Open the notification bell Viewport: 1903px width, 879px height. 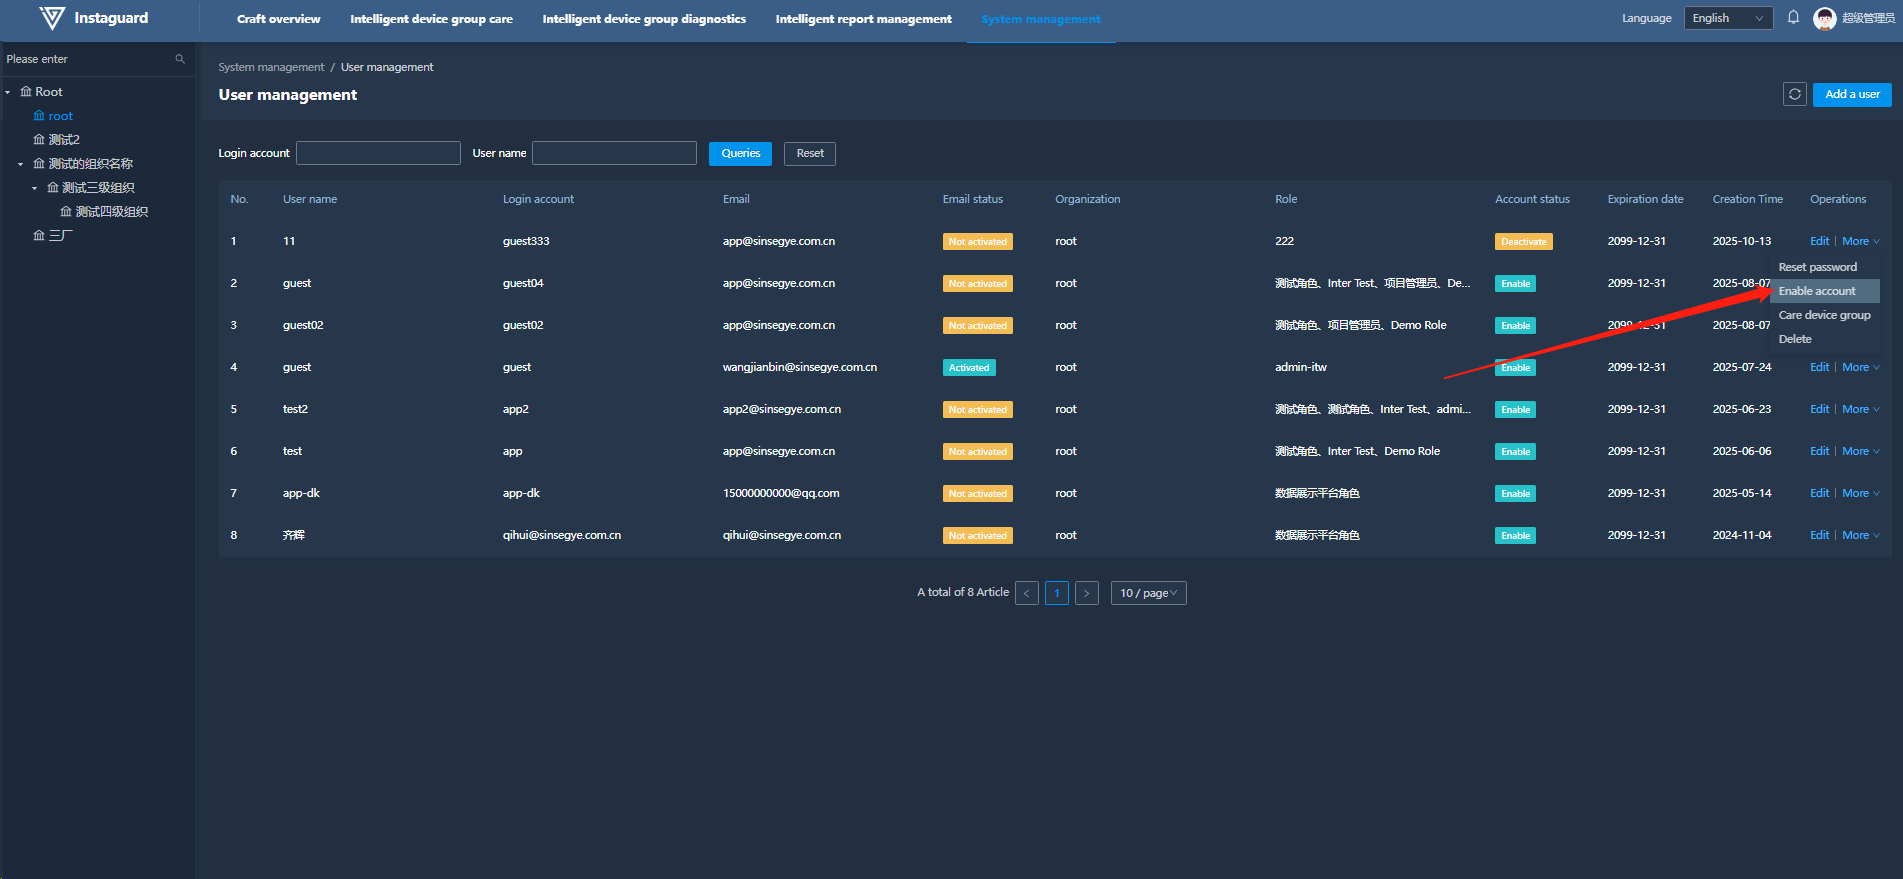1793,18
